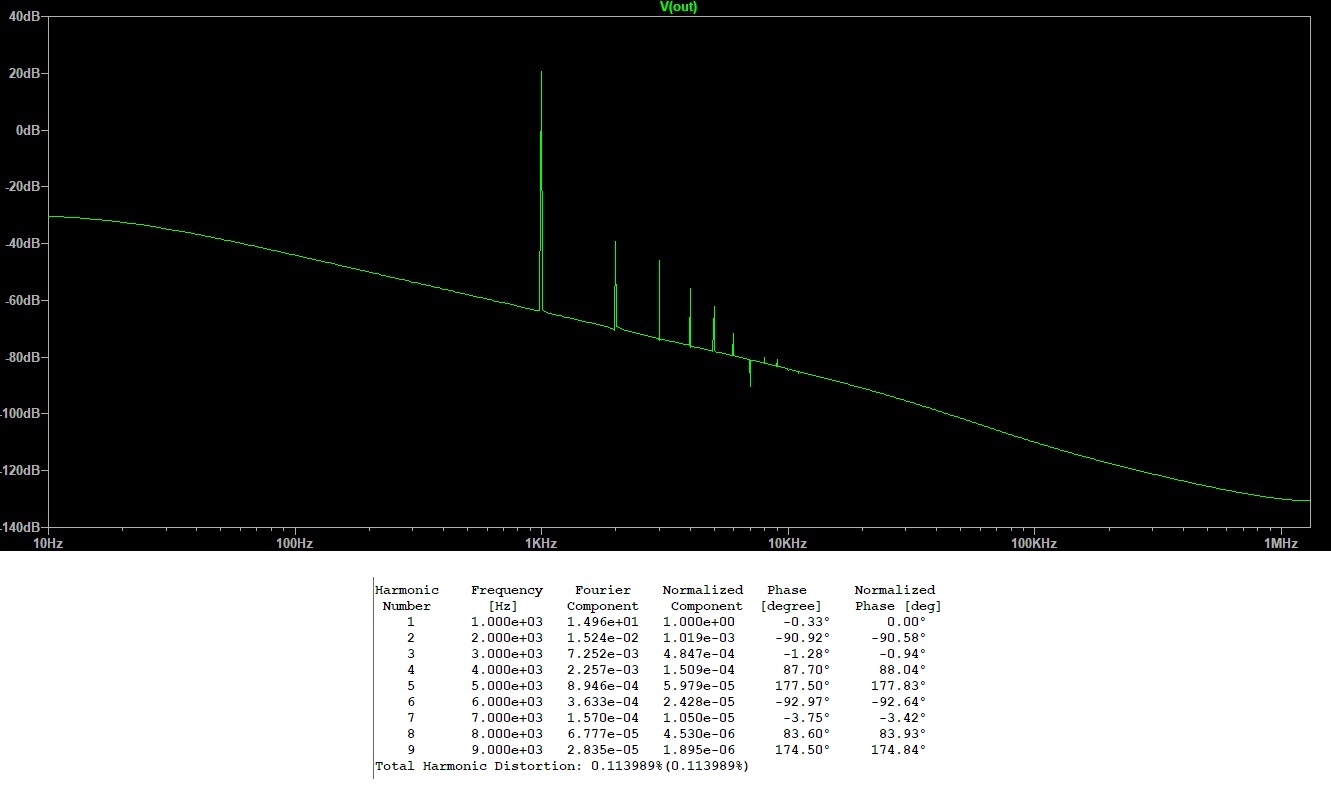Click the -20dB axis label
The width and height of the screenshot is (1331, 791).
tap(20, 187)
